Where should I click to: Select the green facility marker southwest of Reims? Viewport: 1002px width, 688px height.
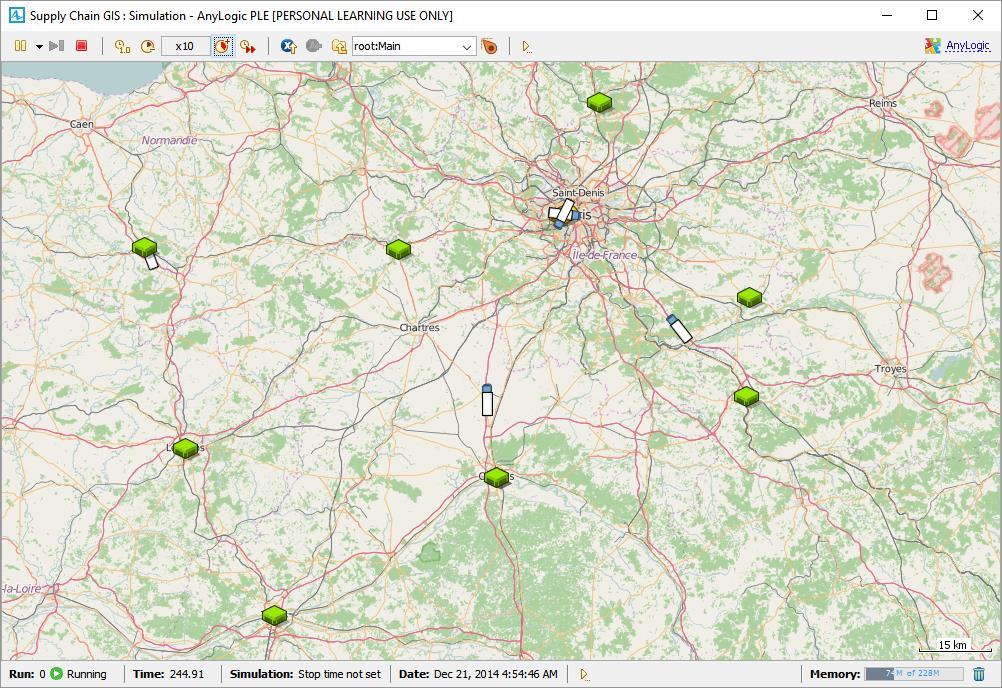[749, 297]
